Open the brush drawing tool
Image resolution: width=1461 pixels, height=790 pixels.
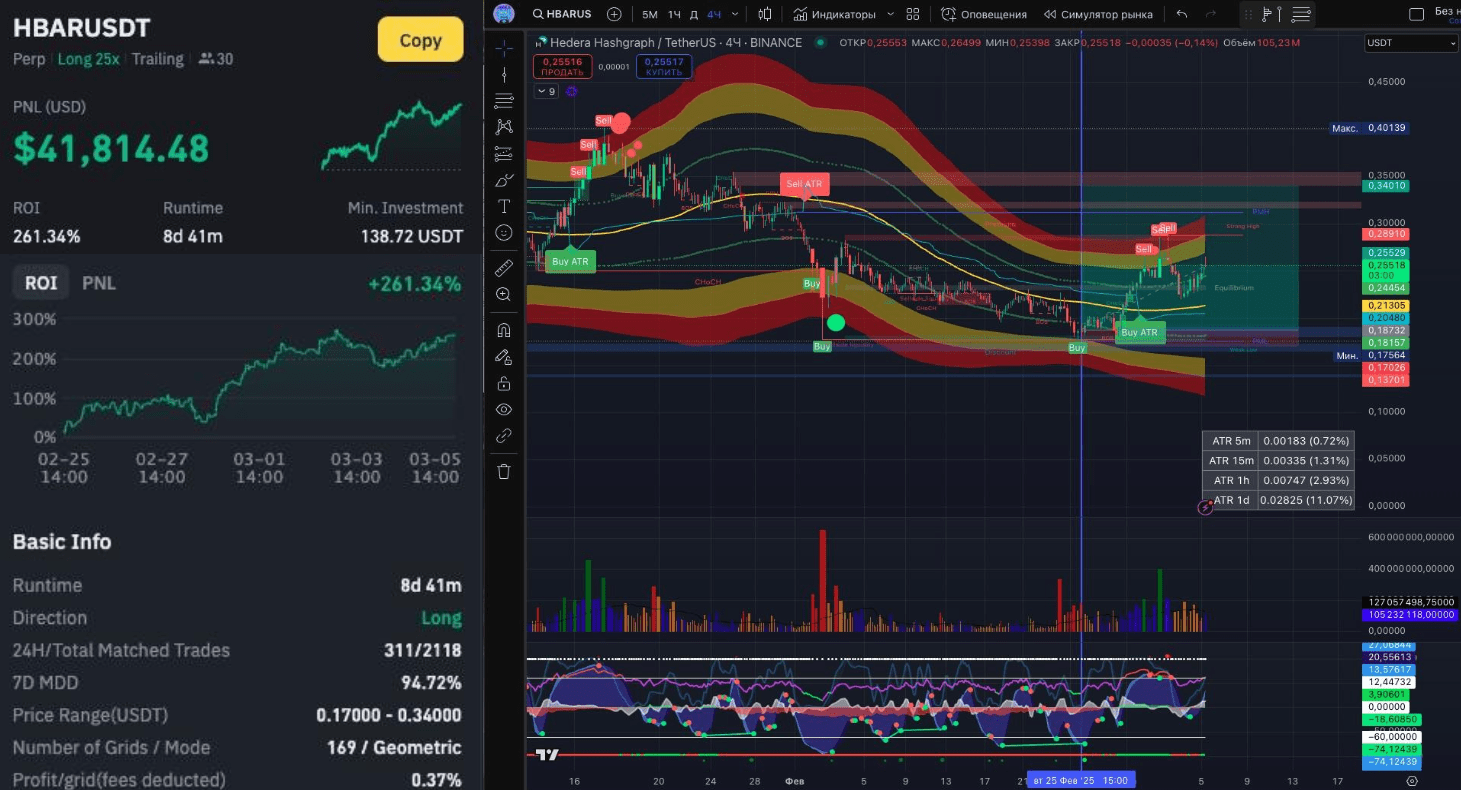click(x=504, y=180)
